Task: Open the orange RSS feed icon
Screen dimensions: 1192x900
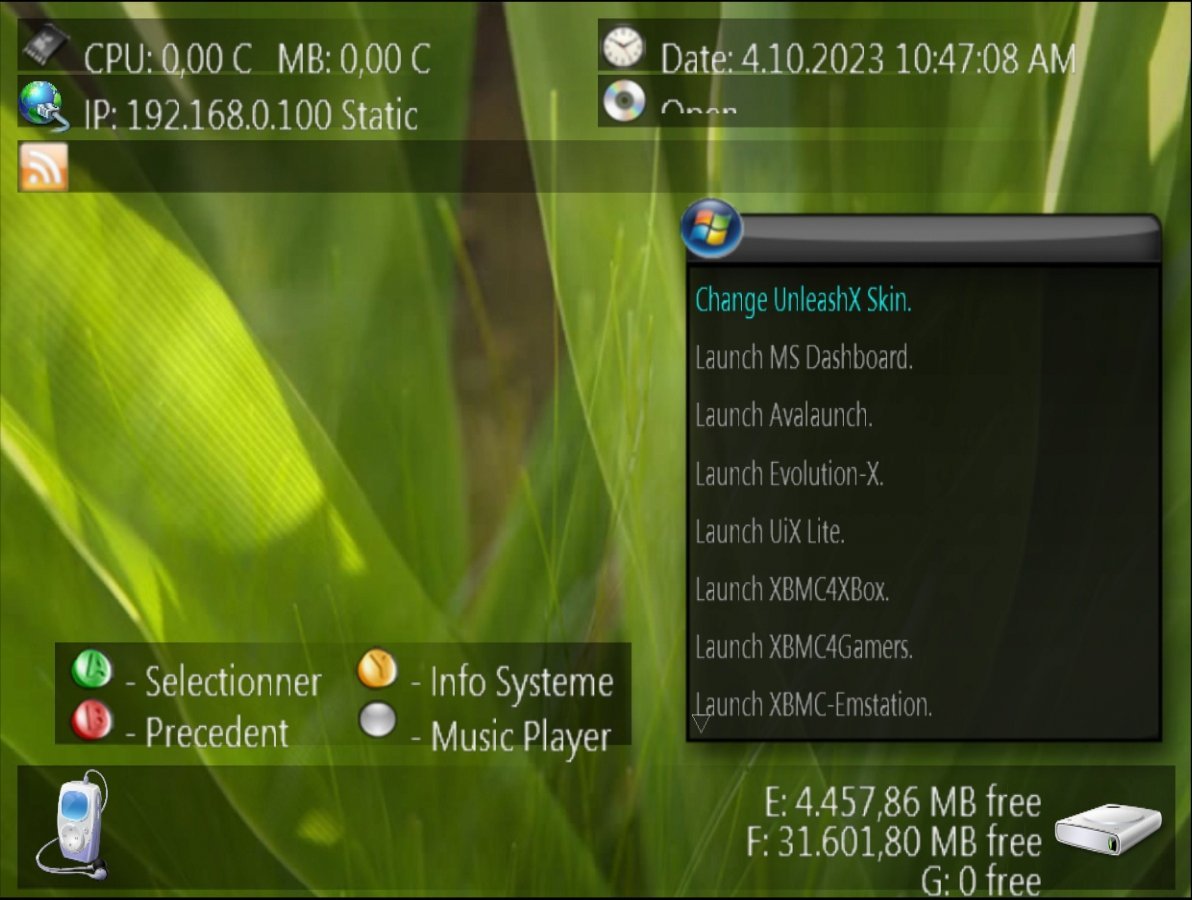Action: [x=43, y=166]
